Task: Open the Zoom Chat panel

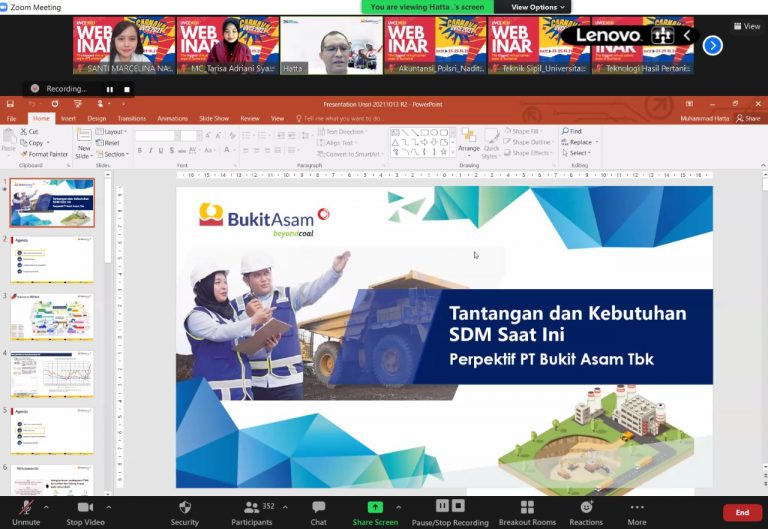Action: (x=318, y=513)
